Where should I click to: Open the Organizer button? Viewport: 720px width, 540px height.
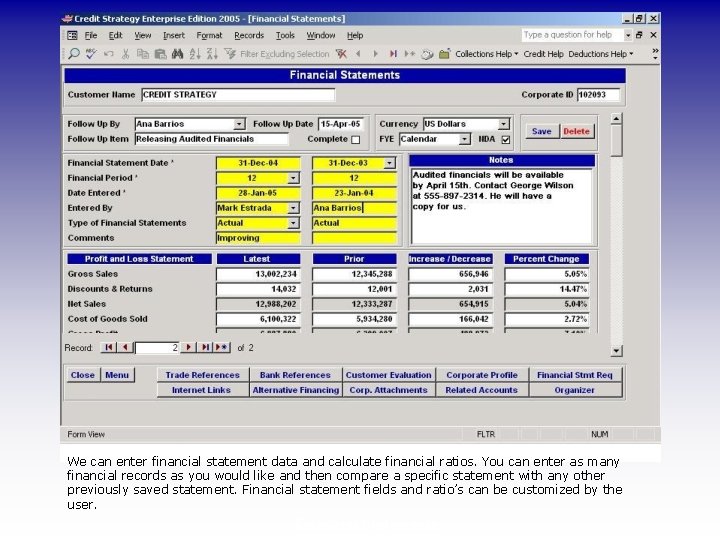coord(574,390)
